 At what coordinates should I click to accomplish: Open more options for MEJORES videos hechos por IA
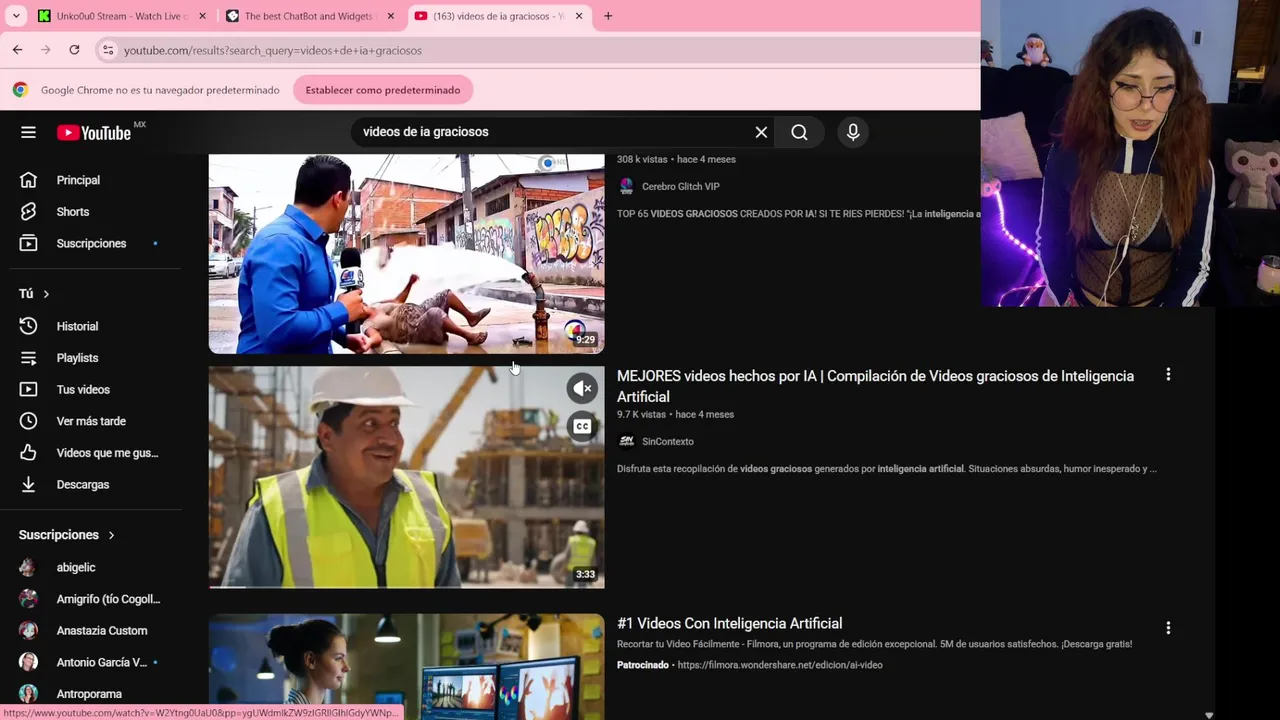pos(1168,375)
